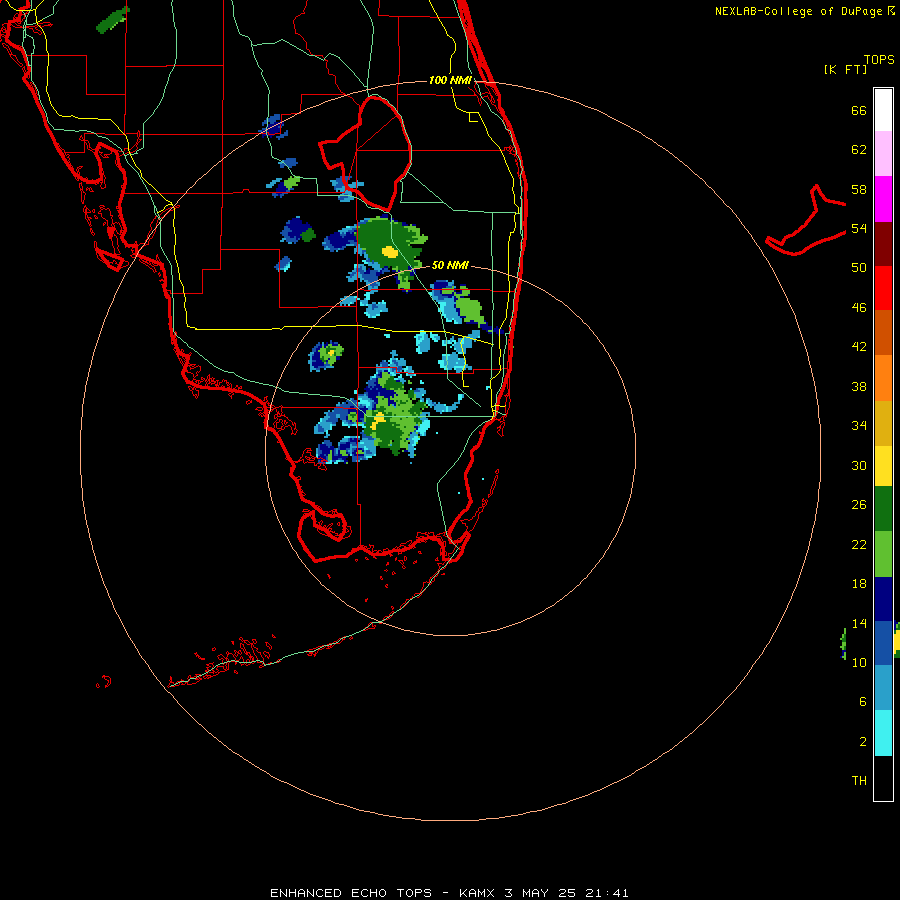900x900 pixels.
Task: Click the yellow core above the 50 NMI label
Action: [390, 251]
